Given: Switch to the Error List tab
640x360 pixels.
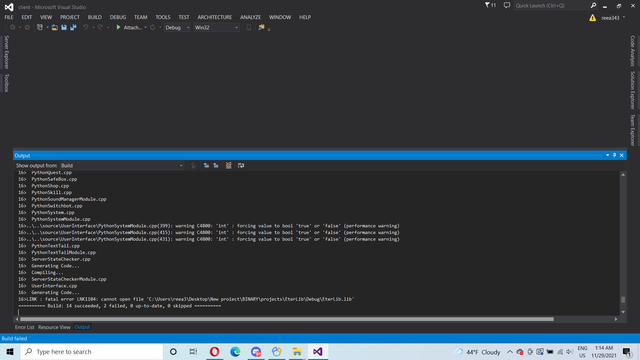Looking at the screenshot, I should (24, 327).
